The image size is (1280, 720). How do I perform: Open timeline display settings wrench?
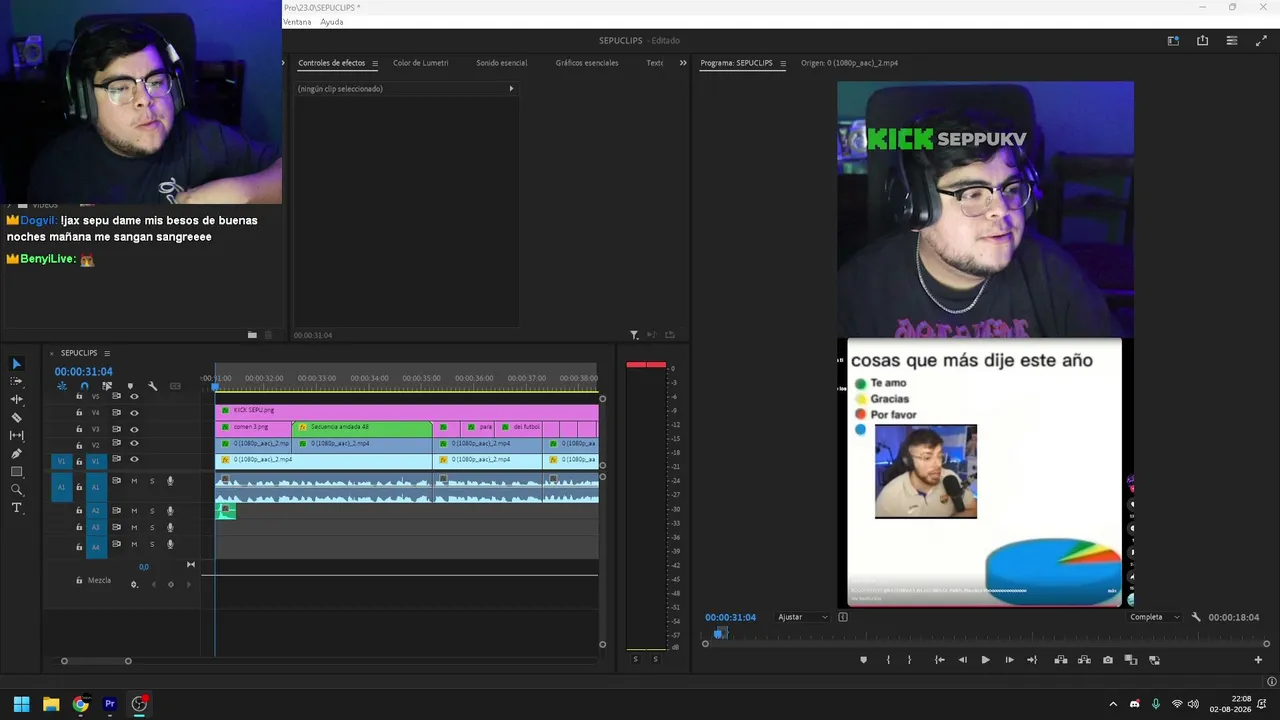[152, 386]
